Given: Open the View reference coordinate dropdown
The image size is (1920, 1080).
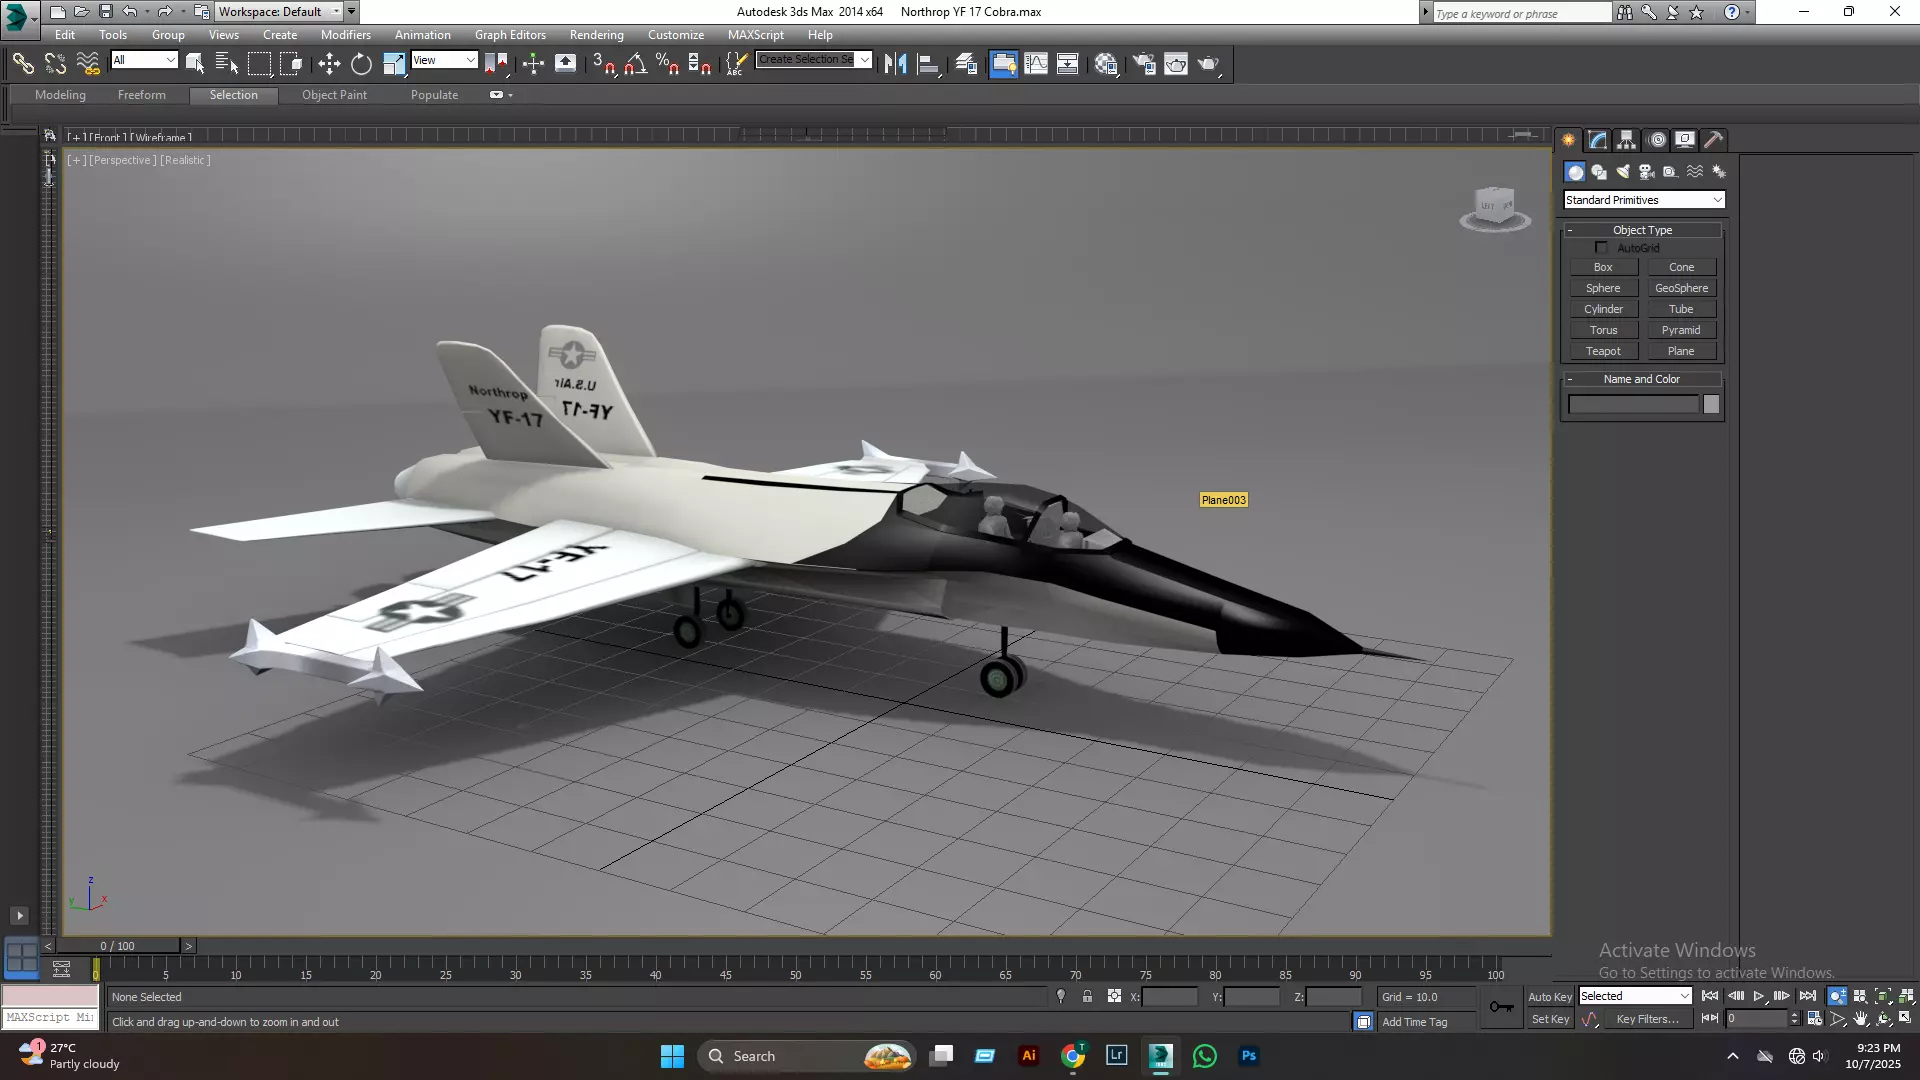Looking at the screenshot, I should click(x=444, y=60).
